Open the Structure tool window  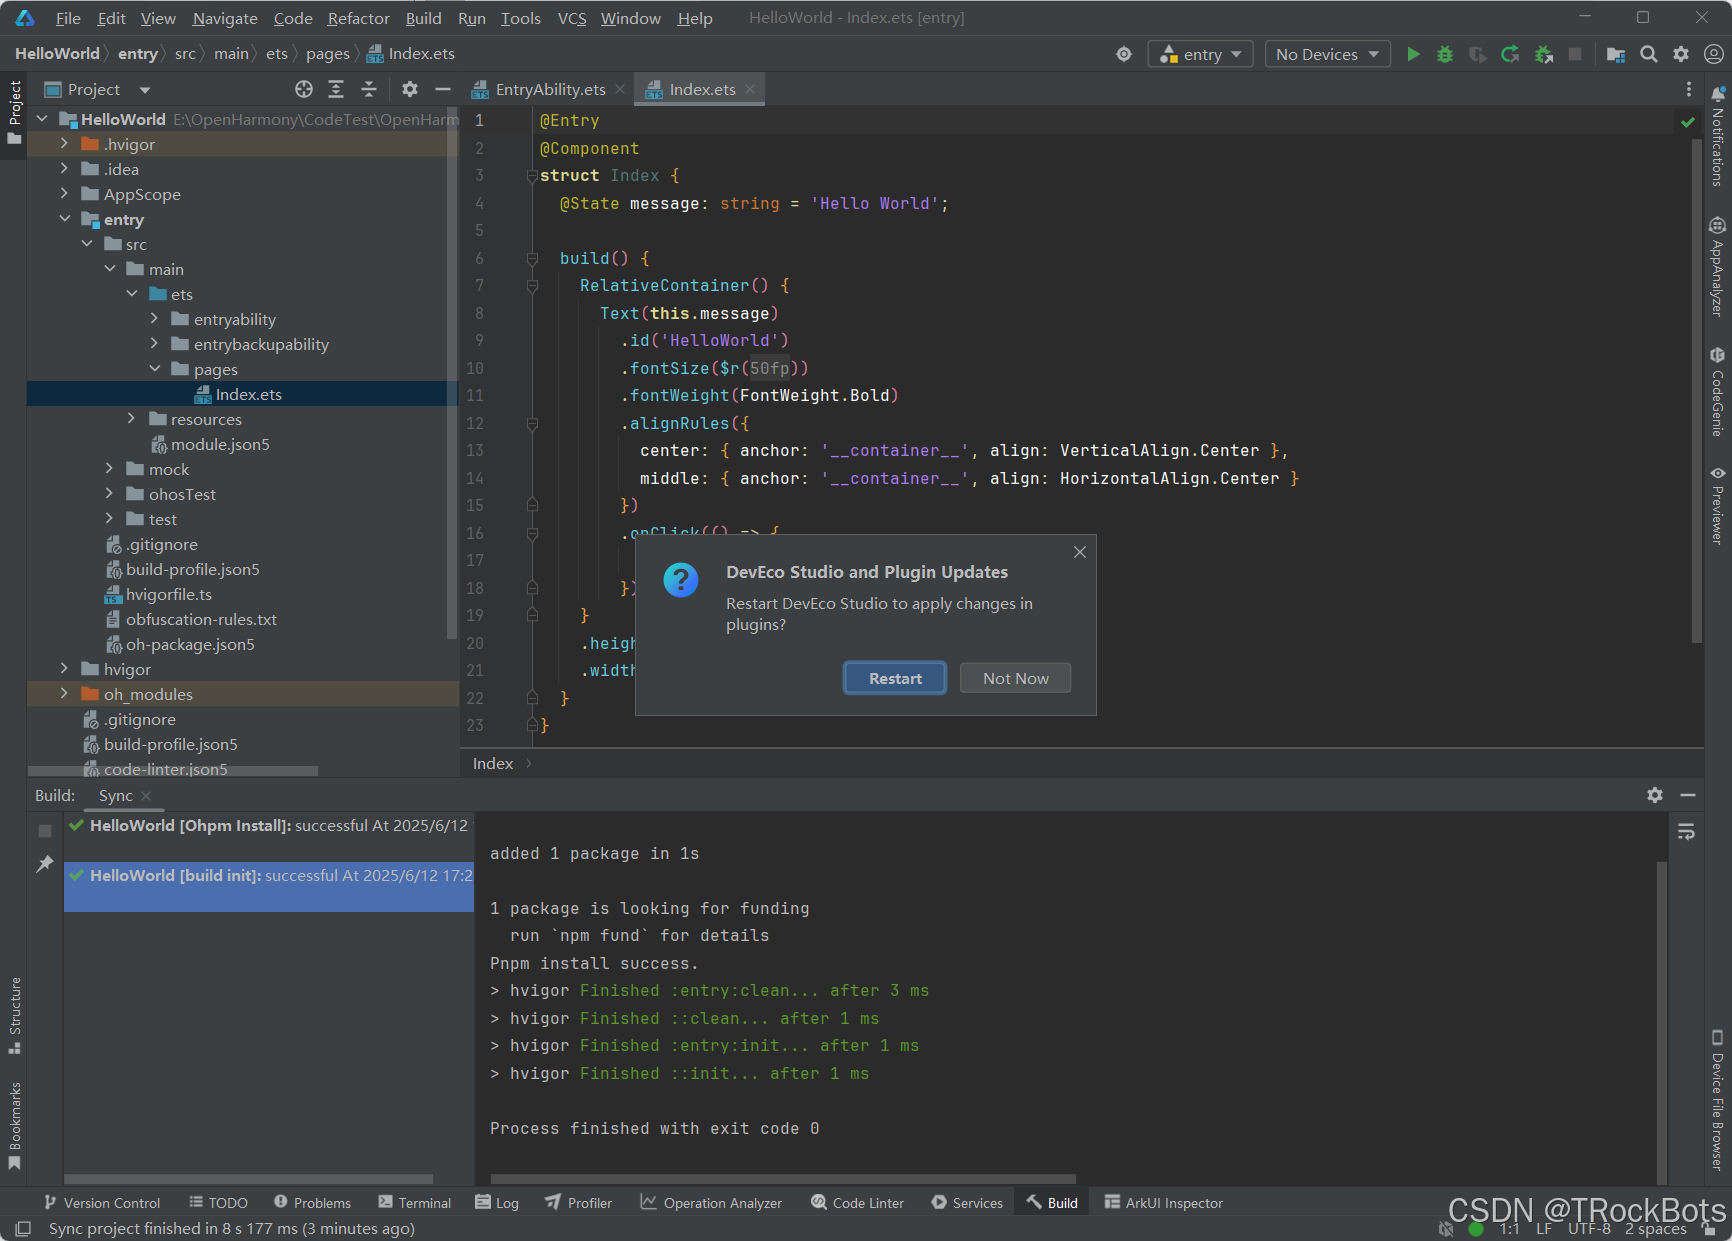click(15, 1016)
